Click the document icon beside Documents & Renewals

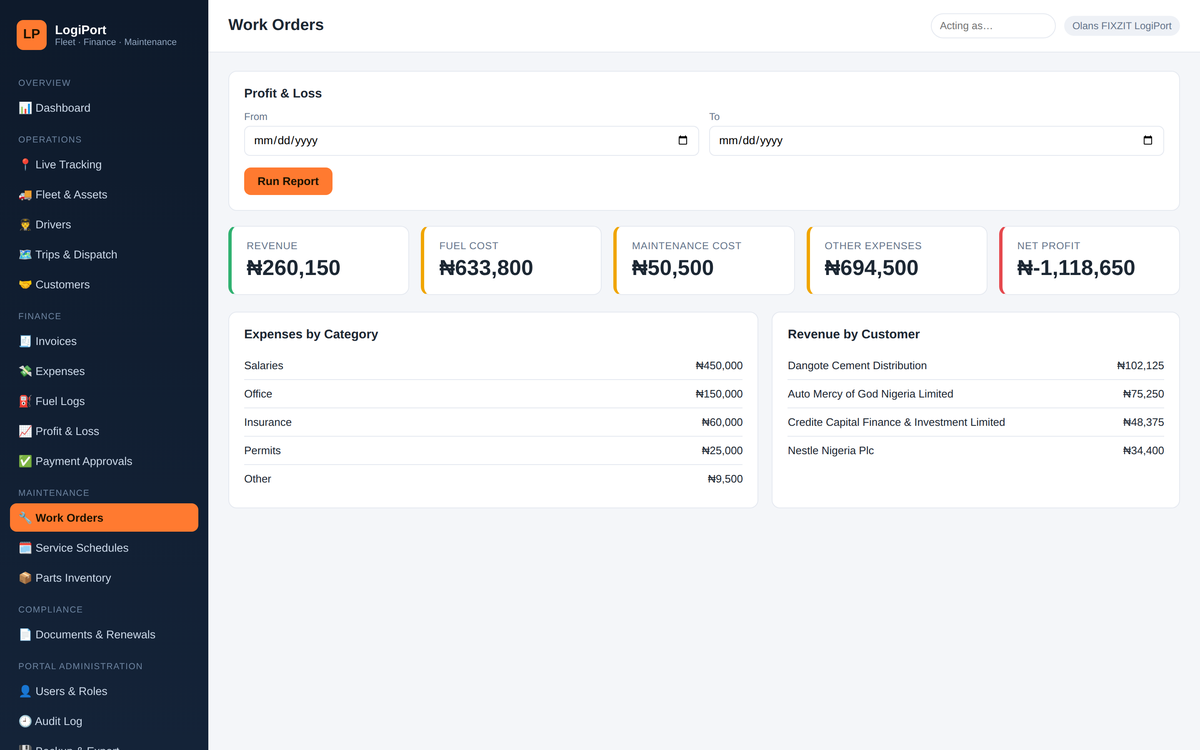tap(25, 635)
